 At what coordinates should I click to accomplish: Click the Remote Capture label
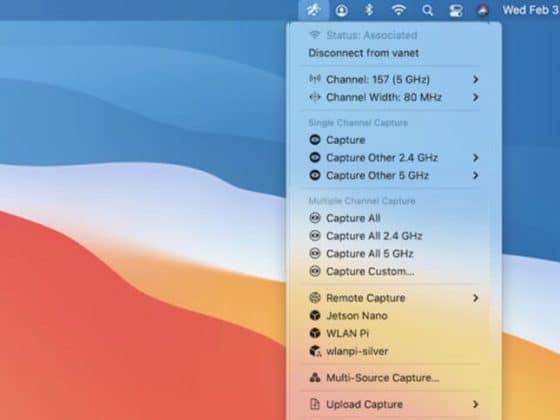[x=366, y=298]
